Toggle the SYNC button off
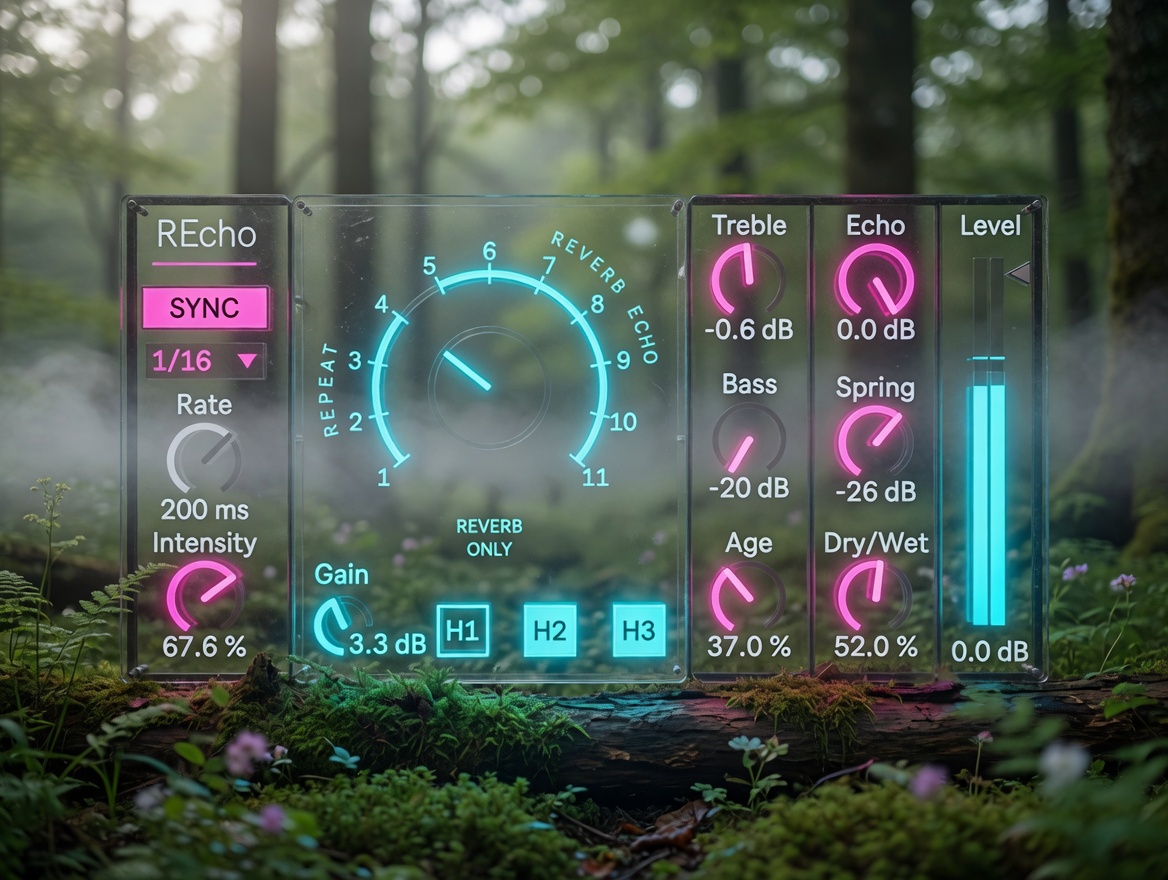 click(205, 308)
